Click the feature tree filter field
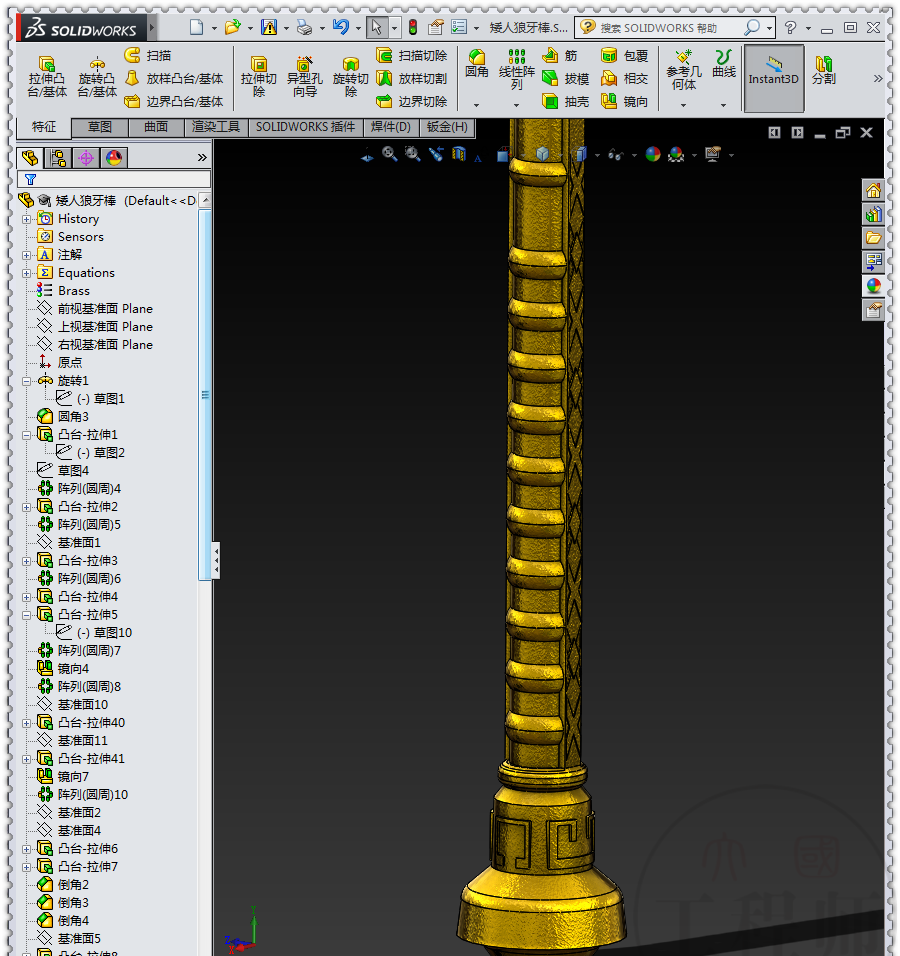This screenshot has height=956, width=900. [114, 179]
